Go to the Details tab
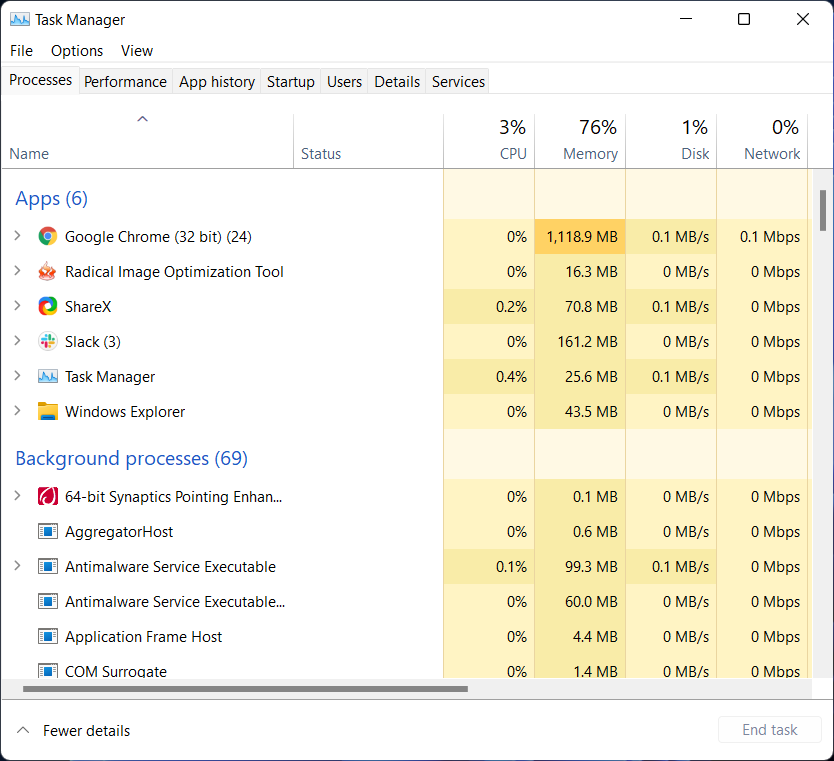The height and width of the screenshot is (761, 834). [397, 81]
